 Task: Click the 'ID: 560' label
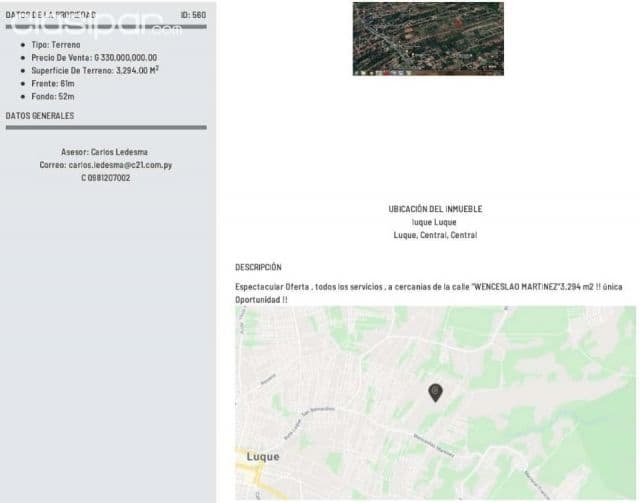(193, 15)
